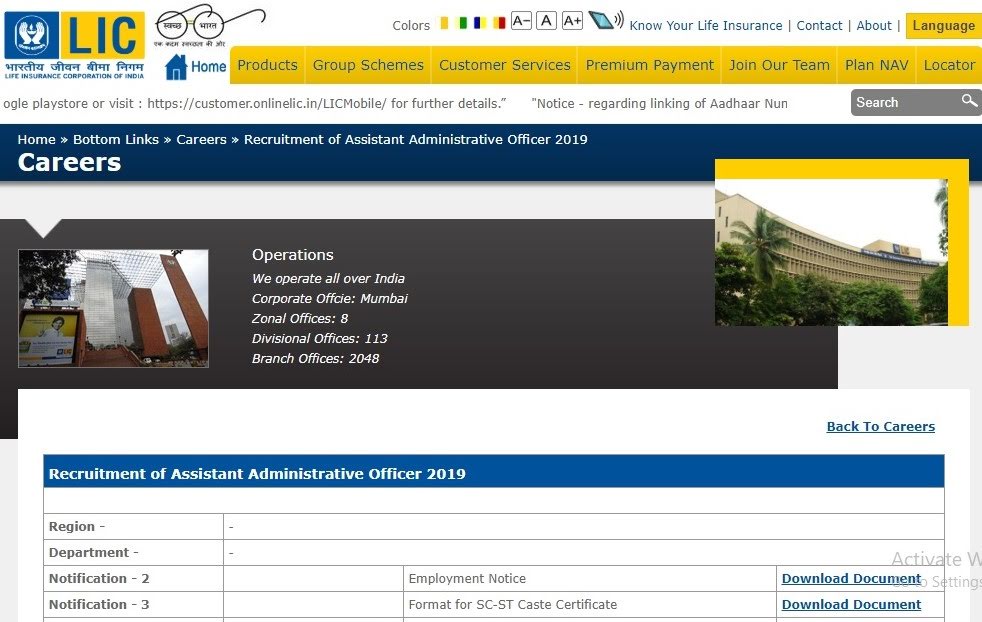Click the search magnifier icon
Screen dimensions: 982x622
point(969,101)
